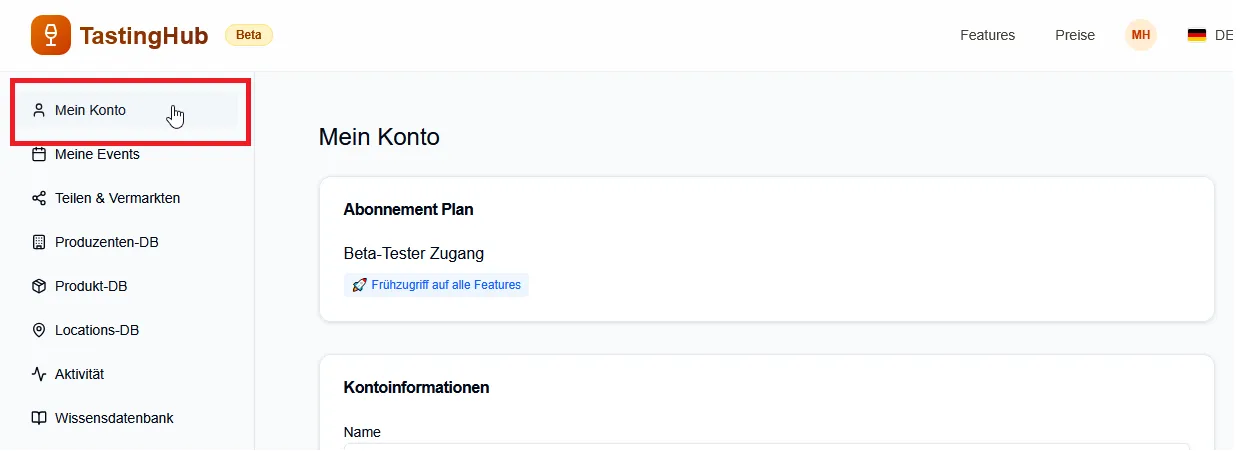Open the MH user avatar menu
Screen dimensions: 1241x451
click(x=1140, y=35)
